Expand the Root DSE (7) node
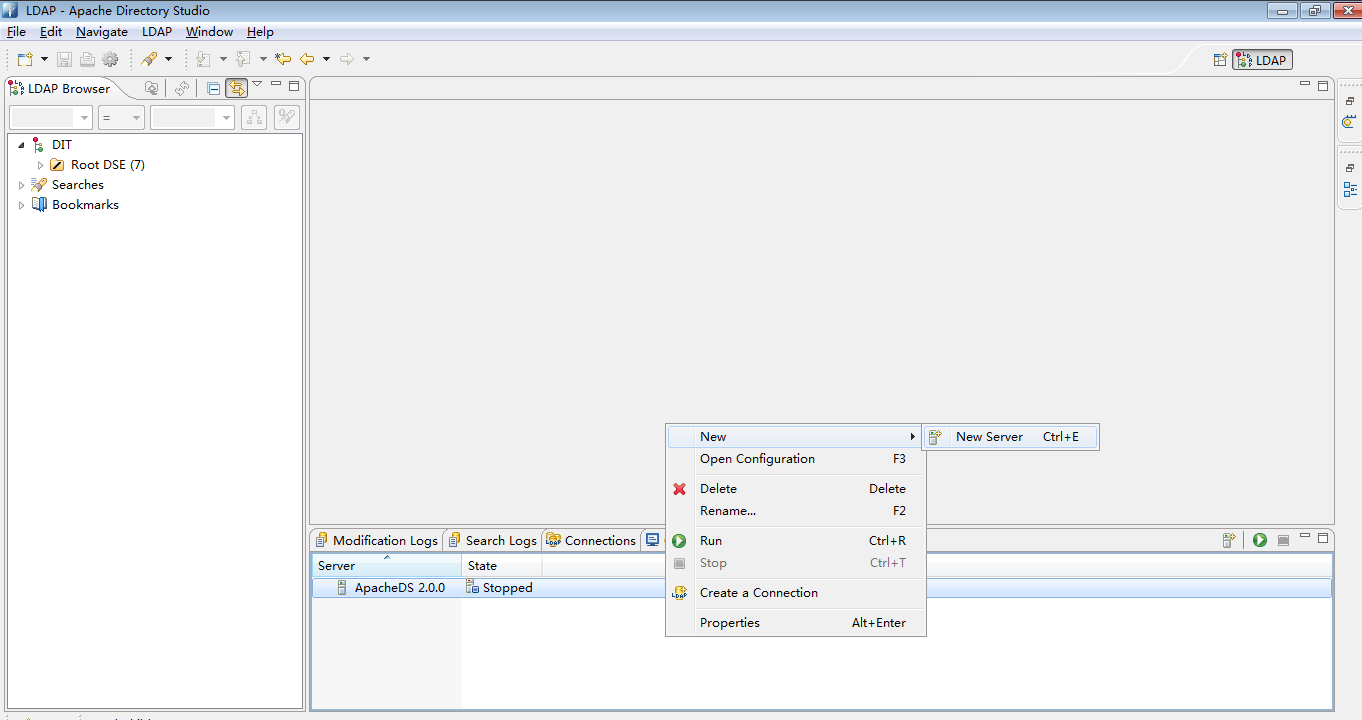The height and width of the screenshot is (720, 1362). click(x=41, y=165)
